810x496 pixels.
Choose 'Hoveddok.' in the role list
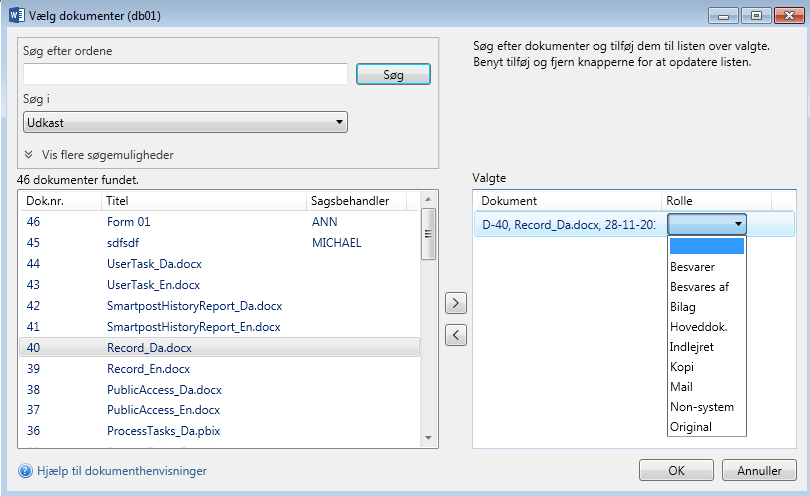[698, 327]
